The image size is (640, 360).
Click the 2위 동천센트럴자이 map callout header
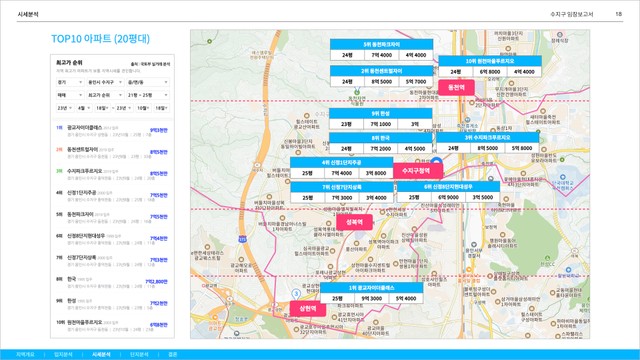pyautogui.click(x=381, y=71)
